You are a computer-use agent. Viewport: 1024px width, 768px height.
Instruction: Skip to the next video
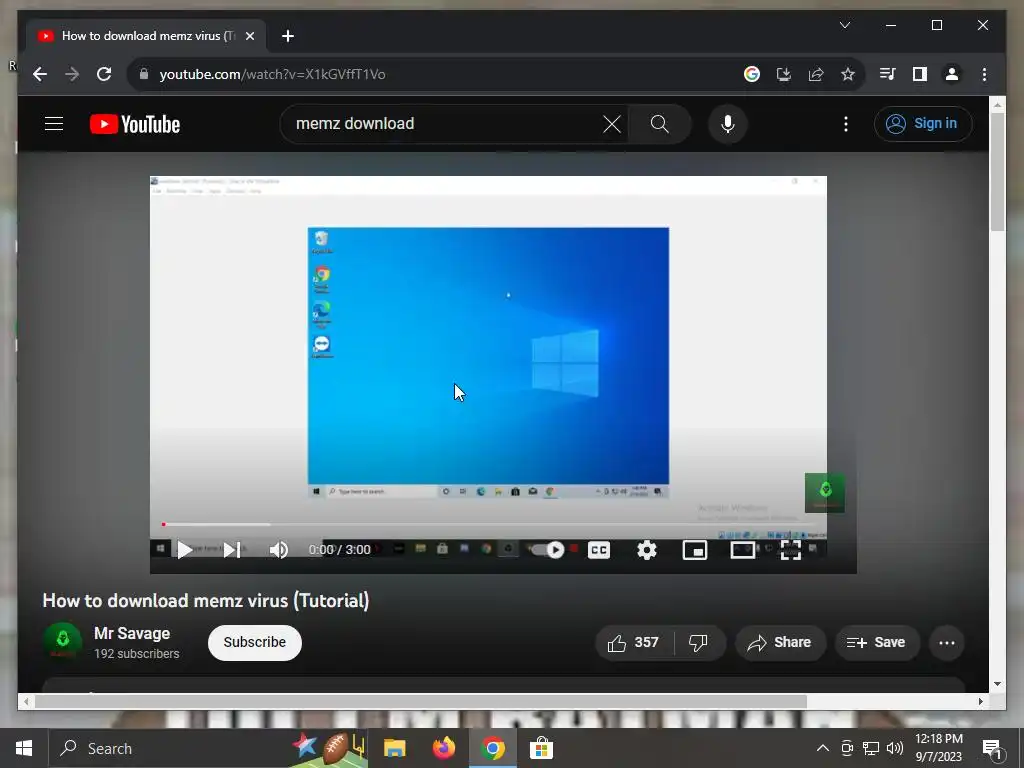tap(232, 550)
